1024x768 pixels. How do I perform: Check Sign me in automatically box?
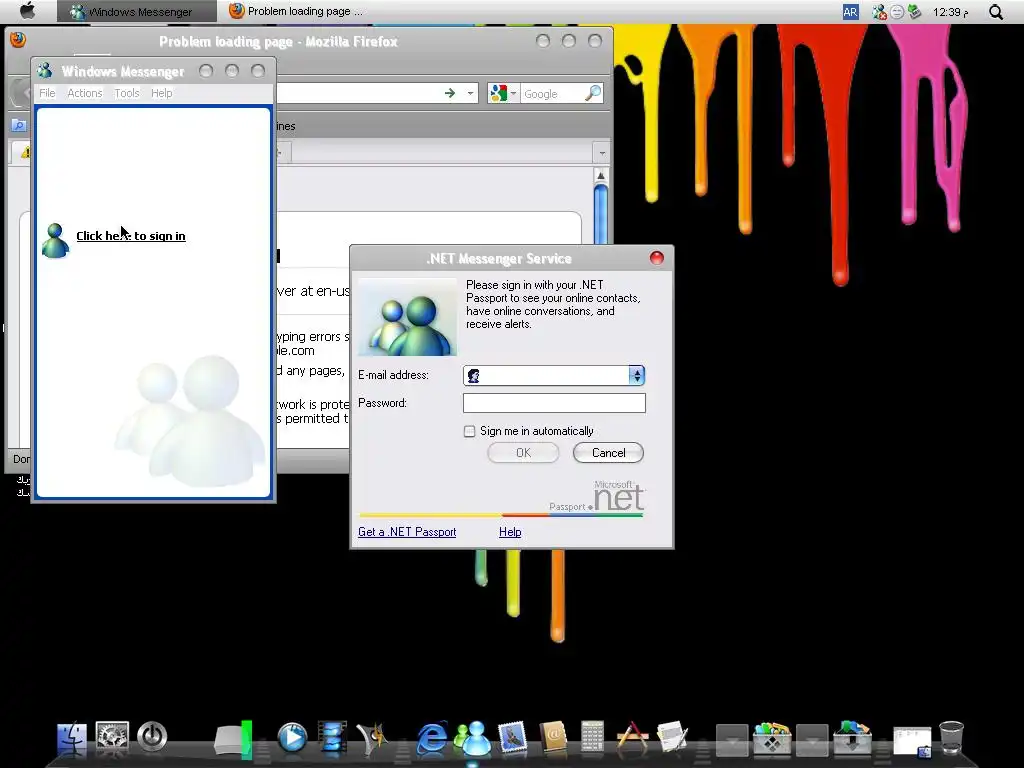click(469, 431)
